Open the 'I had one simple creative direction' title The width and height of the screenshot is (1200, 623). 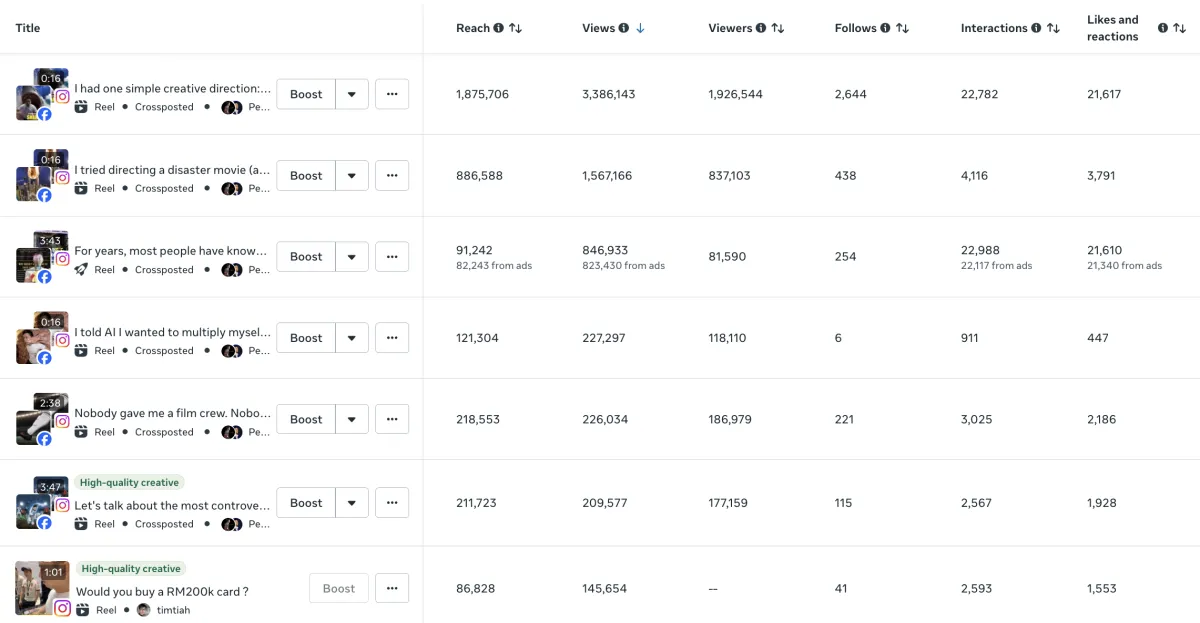tap(172, 88)
